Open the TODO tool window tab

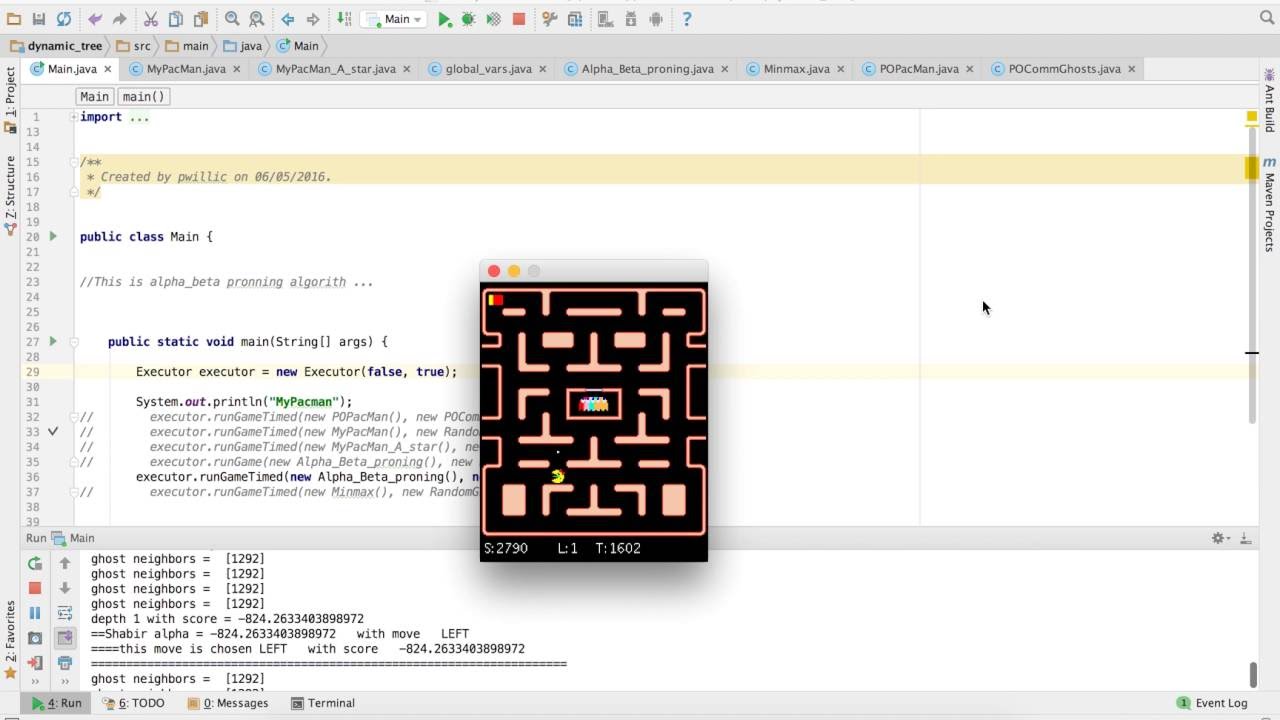coord(134,703)
